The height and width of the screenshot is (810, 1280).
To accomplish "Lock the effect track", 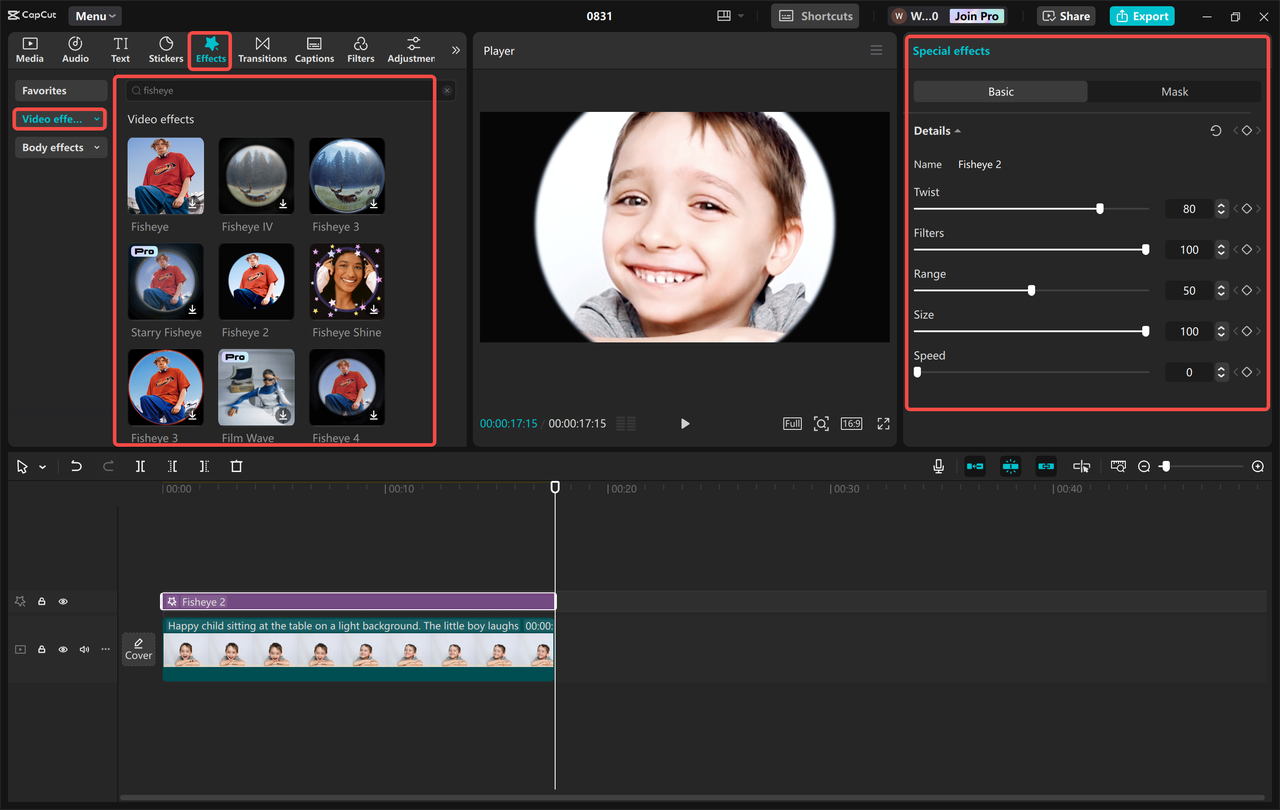I will click(42, 602).
